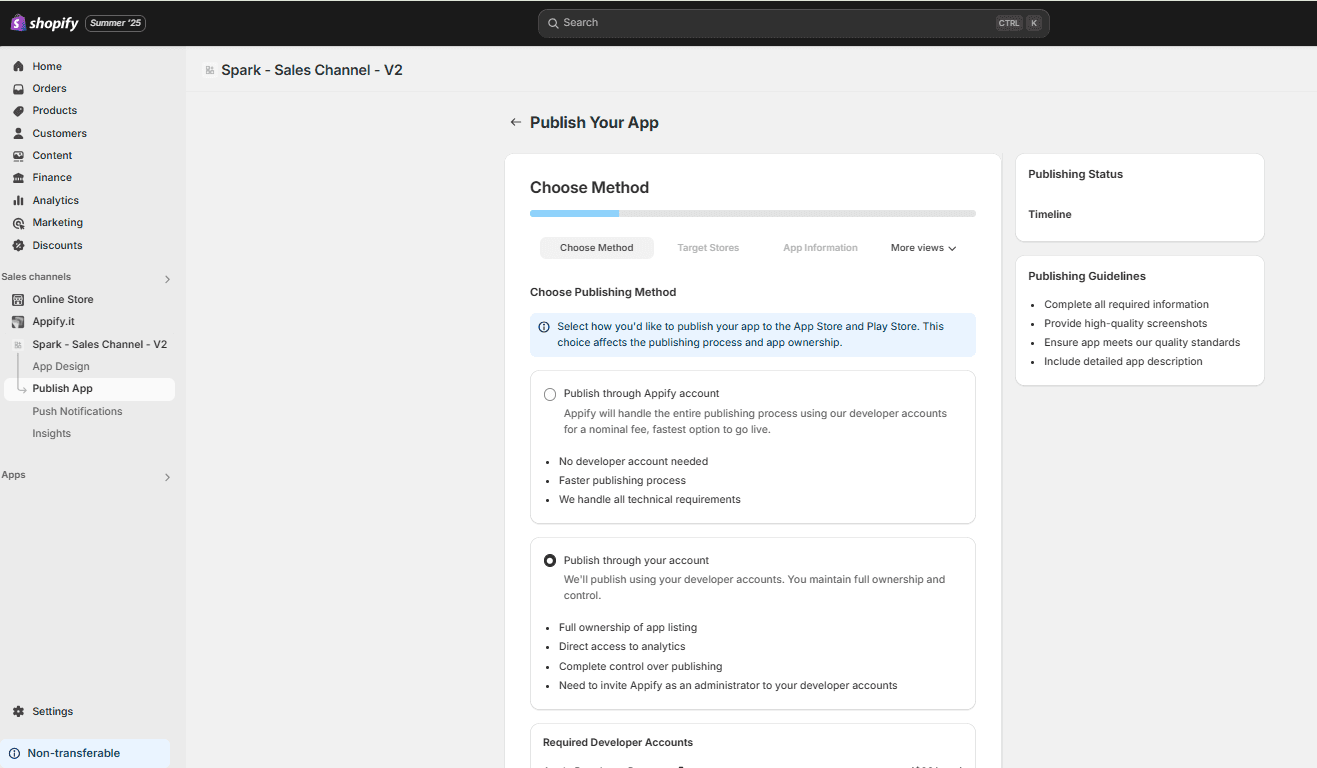Switch to the App Information tab
The image size is (1317, 768).
coord(820,247)
